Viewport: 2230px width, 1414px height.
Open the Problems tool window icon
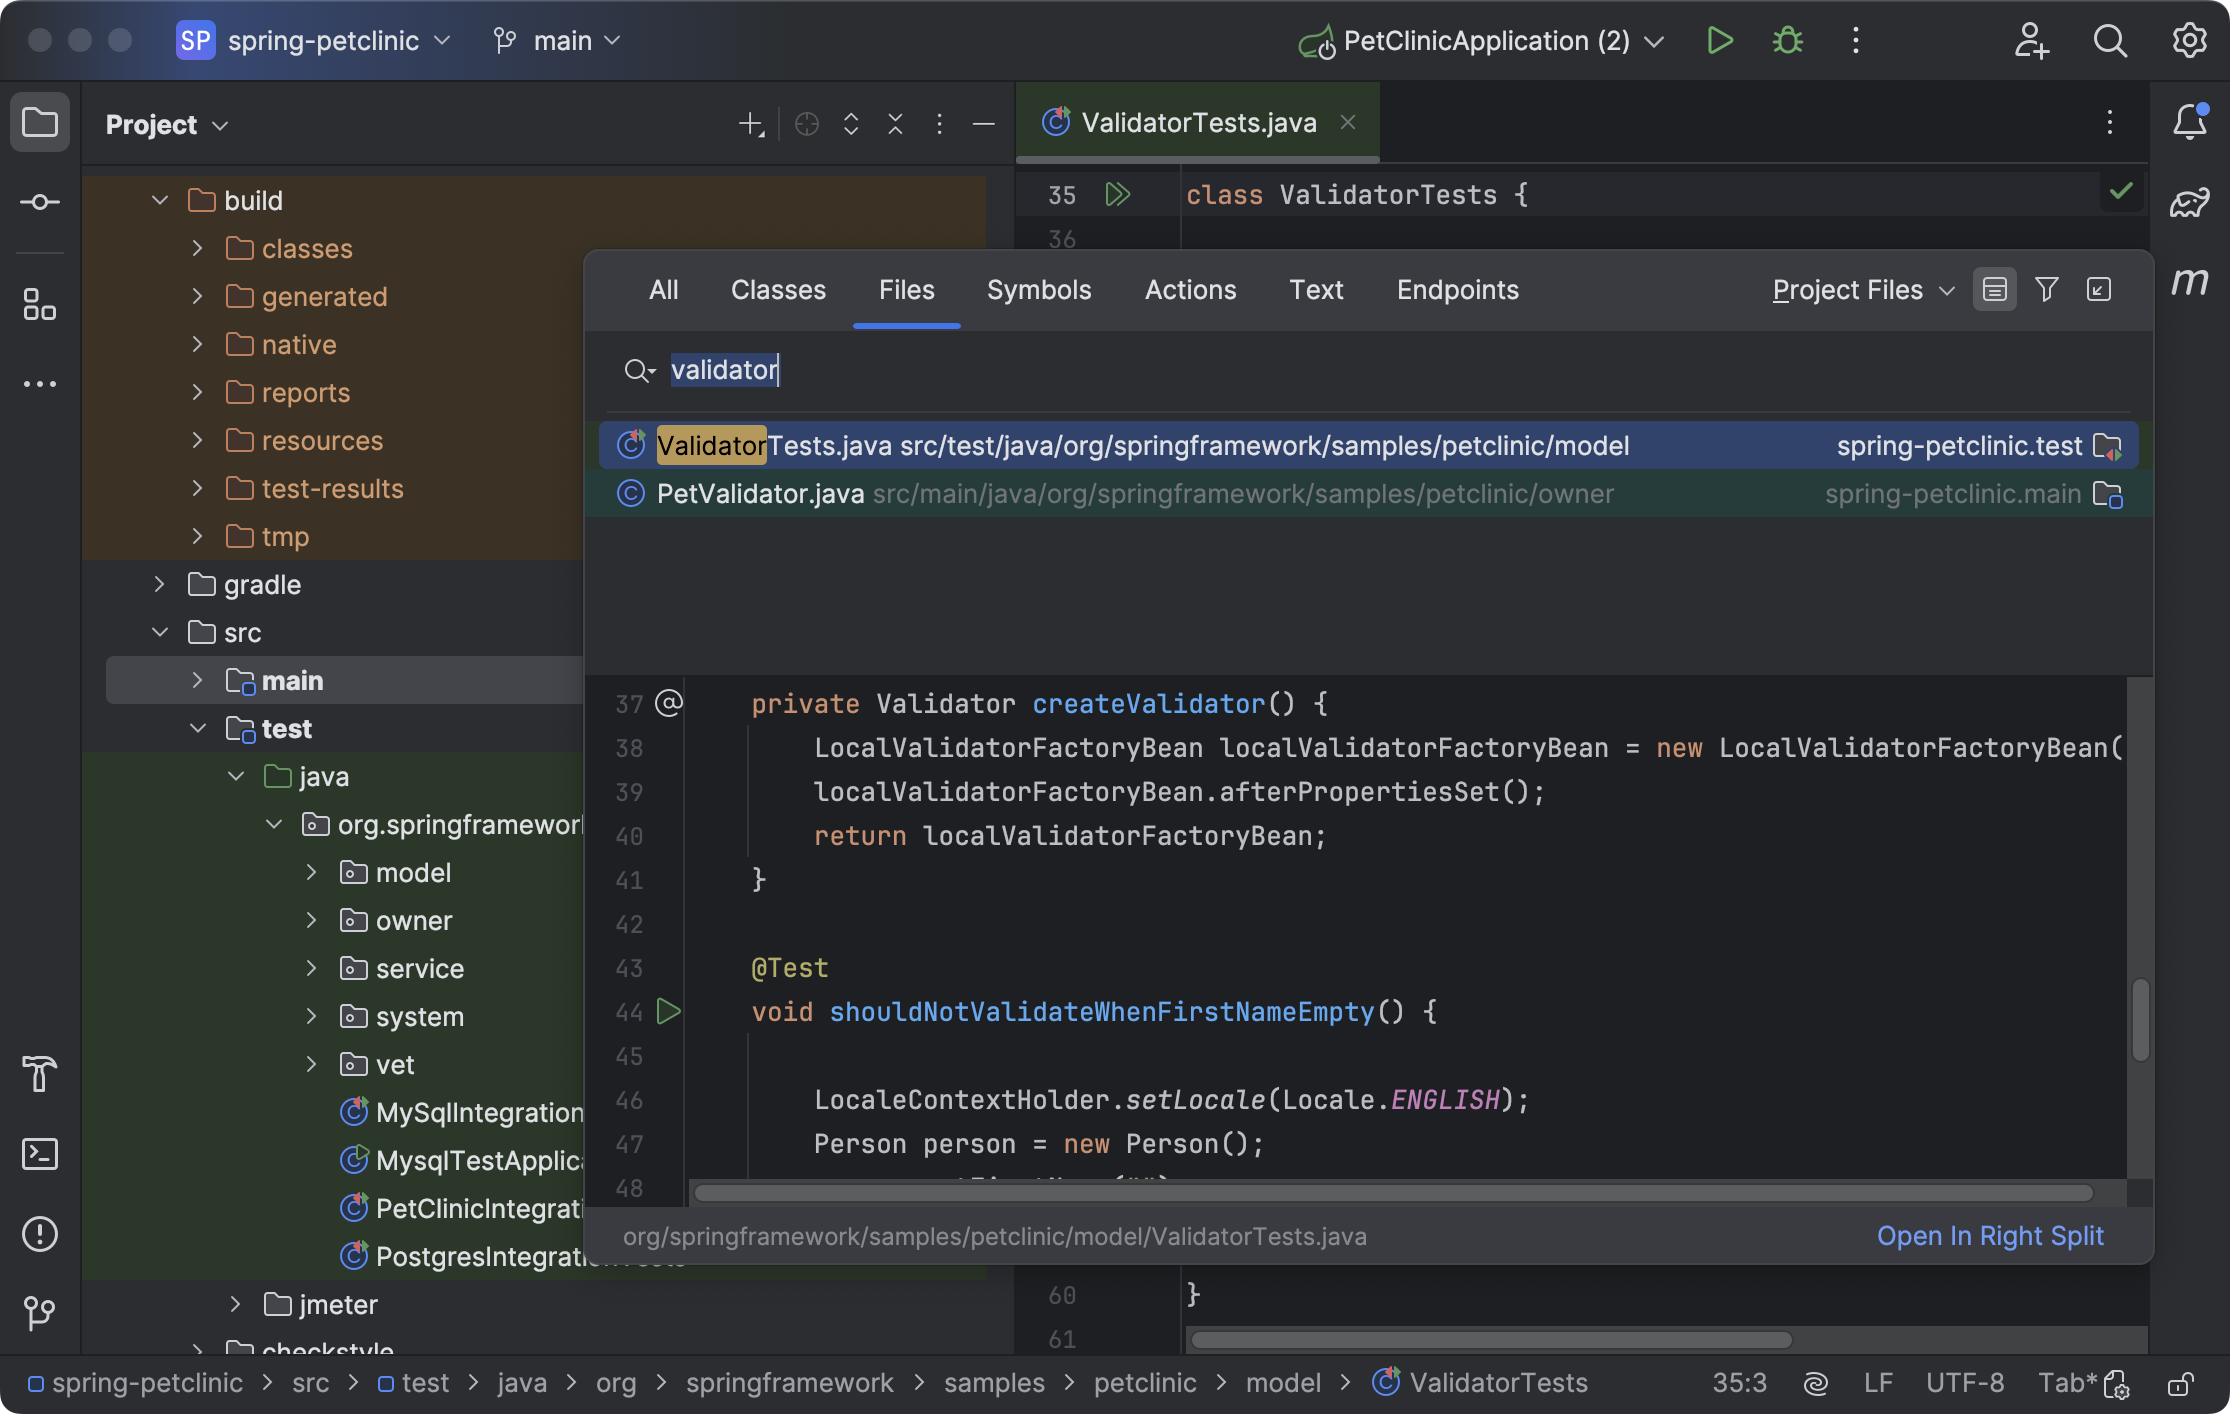(40, 1233)
